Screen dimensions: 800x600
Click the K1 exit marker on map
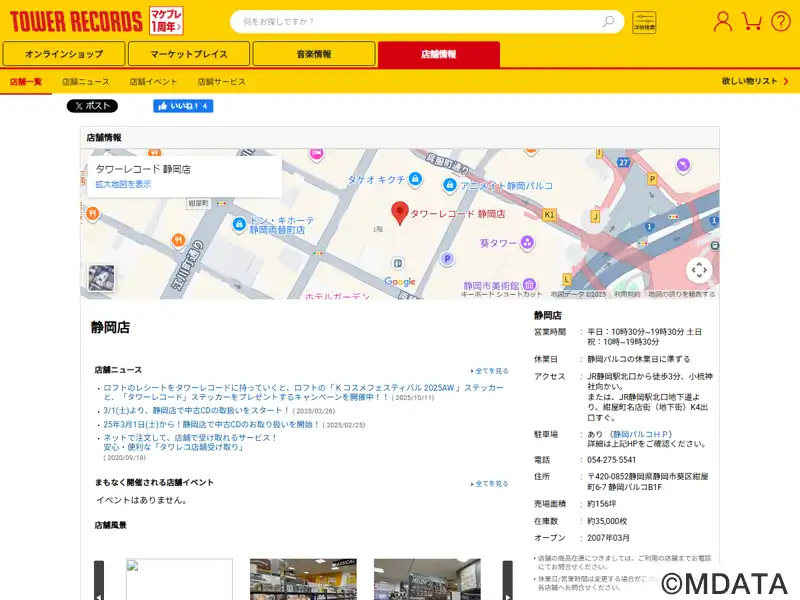[x=549, y=214]
